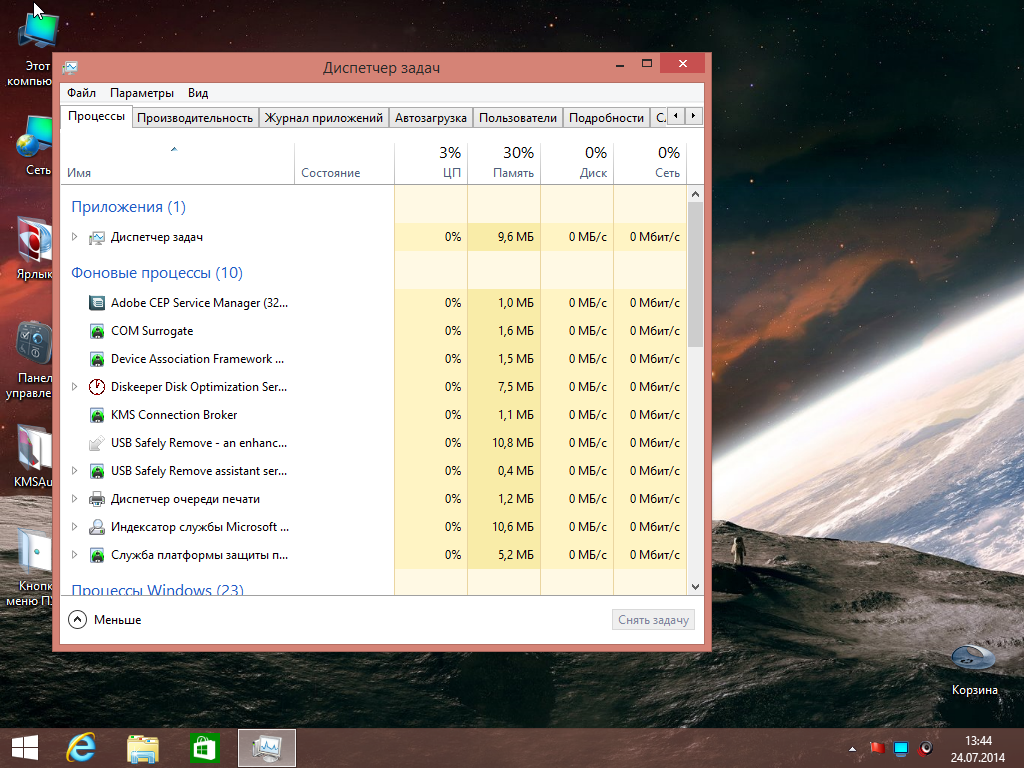Click the red flag tray icon

point(877,748)
